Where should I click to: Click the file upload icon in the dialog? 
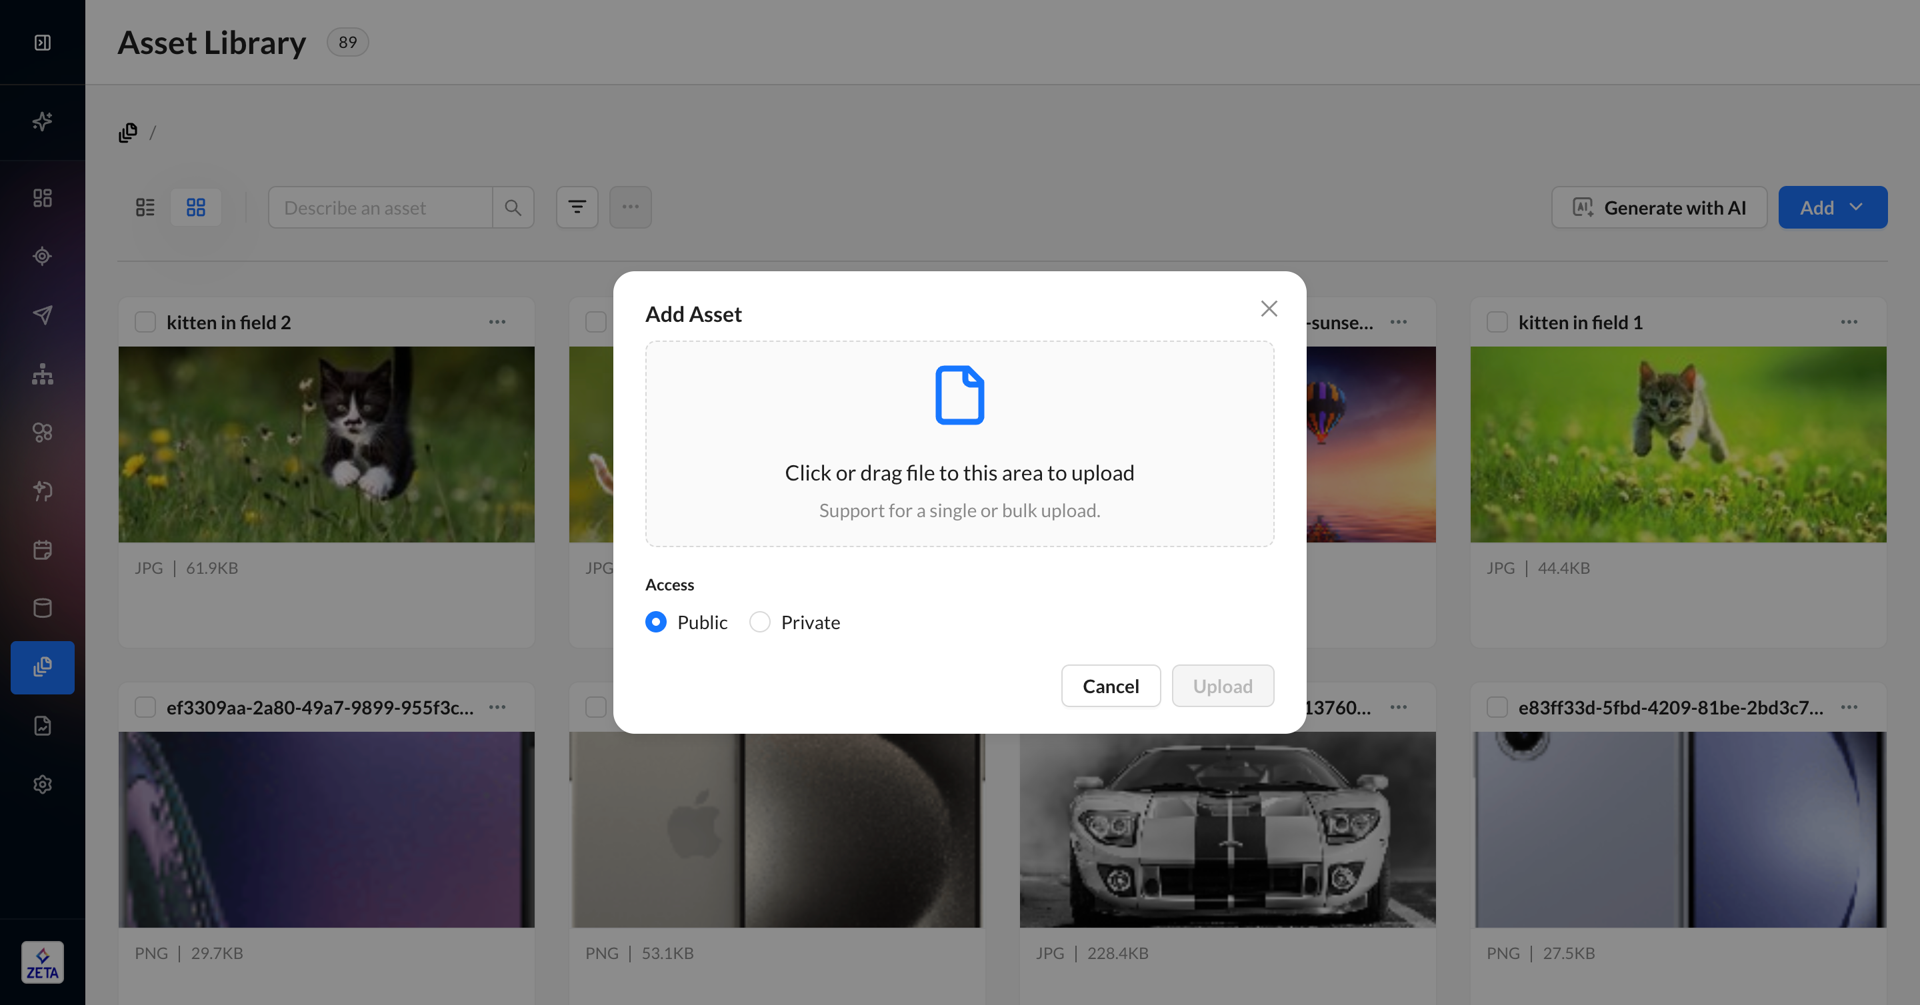pyautogui.click(x=959, y=395)
